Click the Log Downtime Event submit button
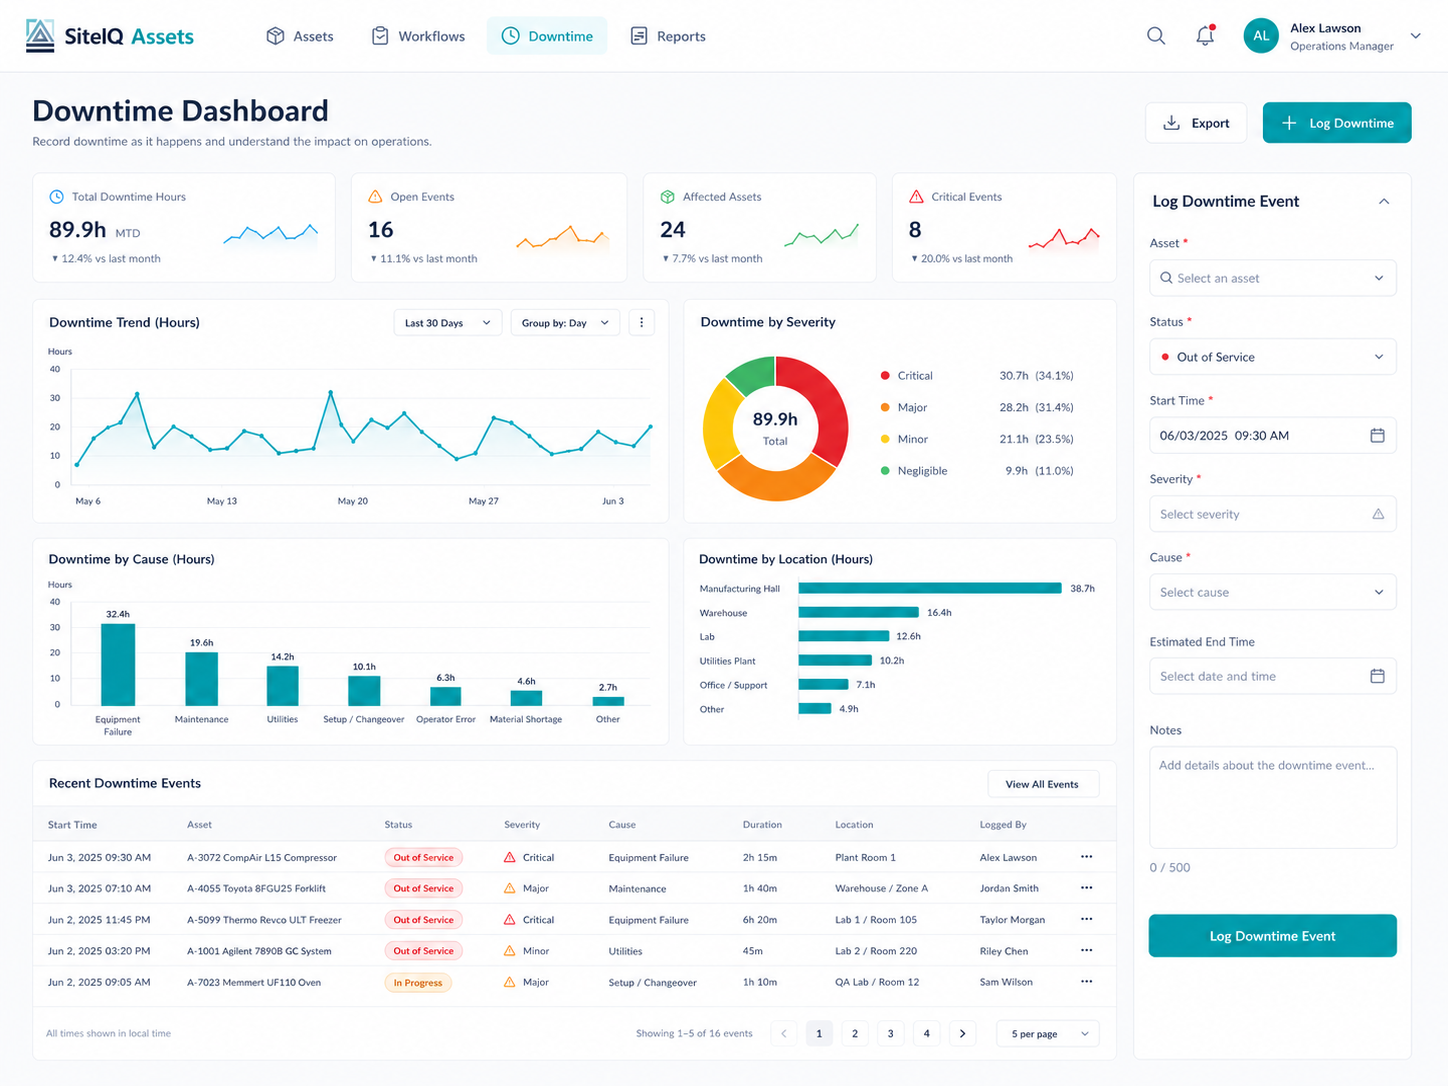This screenshot has height=1086, width=1448. pos(1272,936)
